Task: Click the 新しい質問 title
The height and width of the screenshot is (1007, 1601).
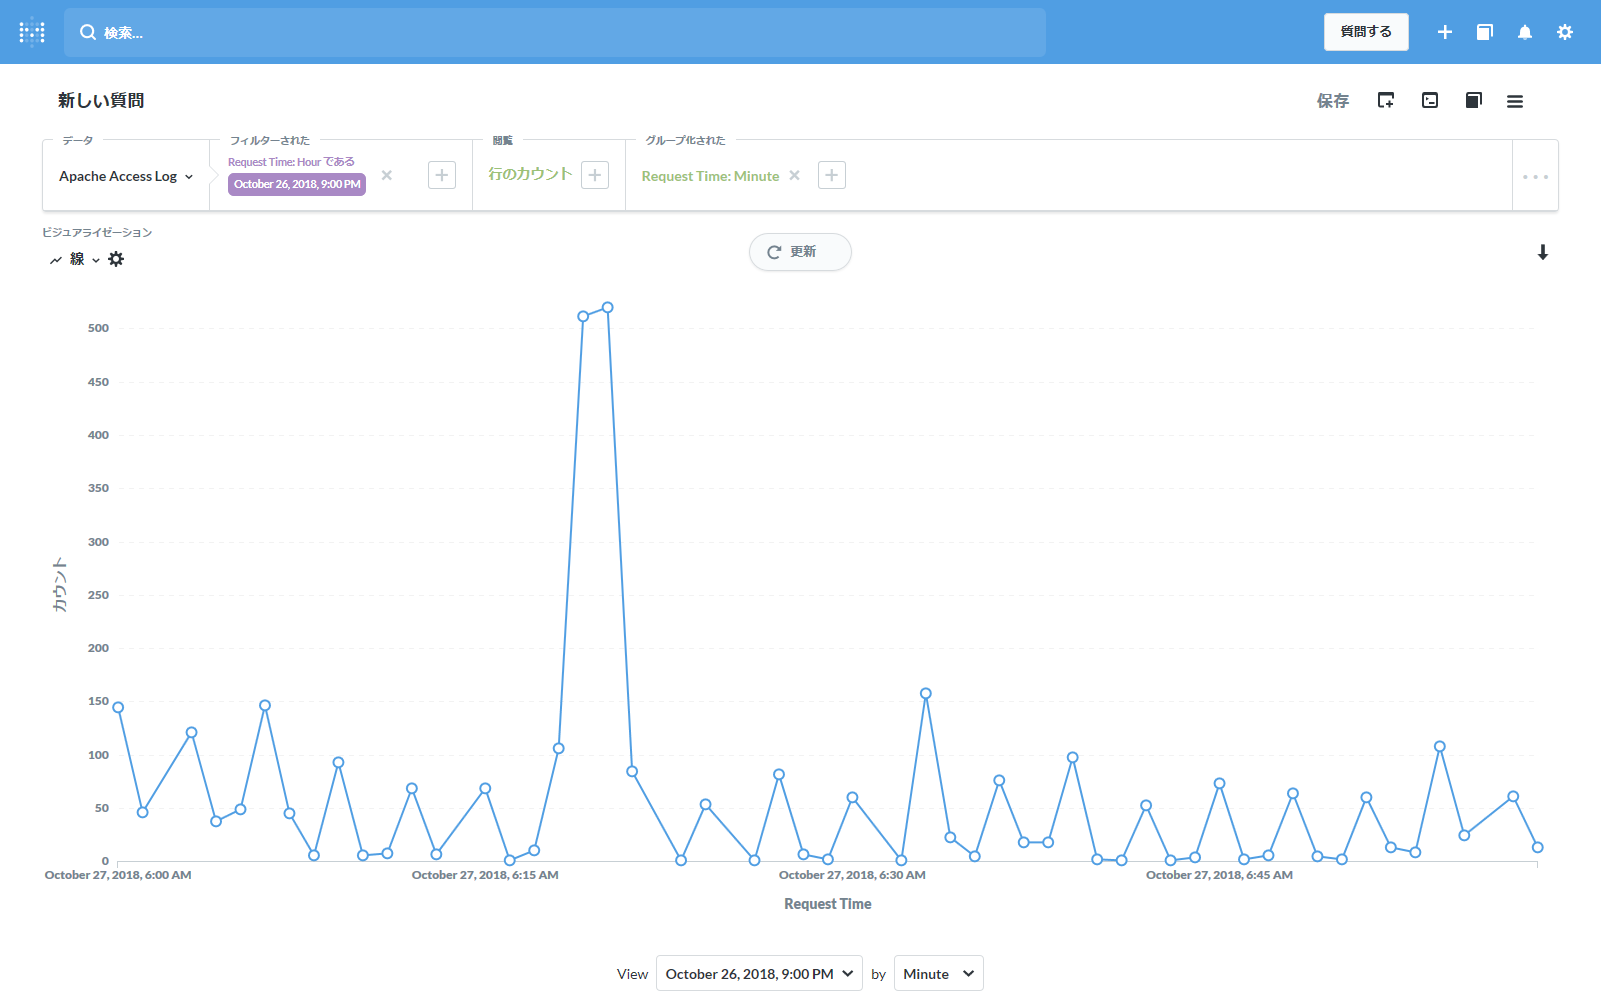Action: click(x=101, y=100)
